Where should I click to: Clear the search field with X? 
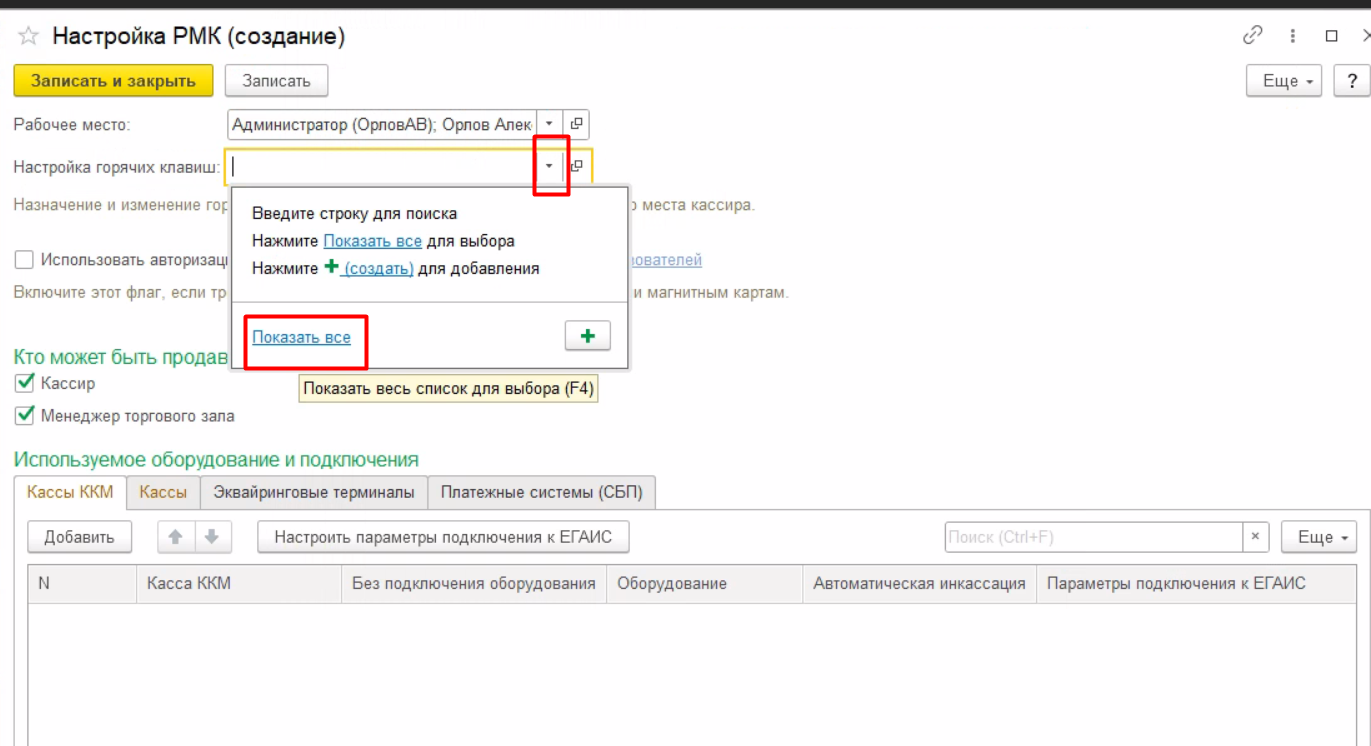point(1255,537)
